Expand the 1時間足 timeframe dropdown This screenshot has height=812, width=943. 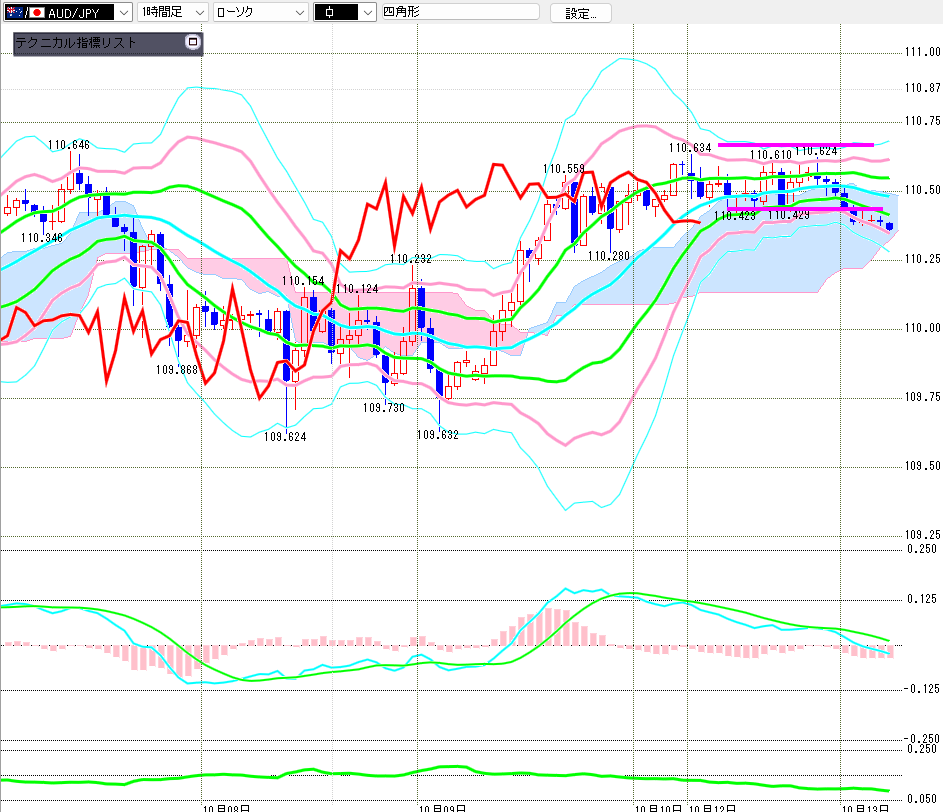(173, 12)
